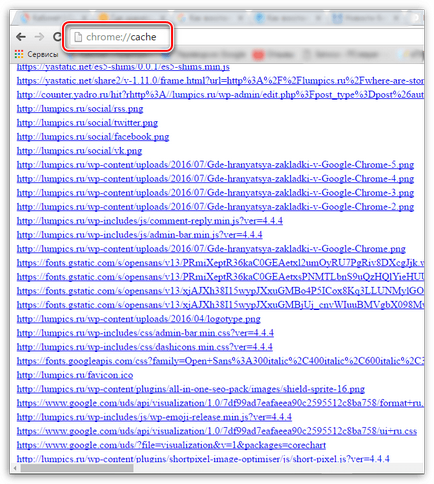Screen dimensions: 434x484
Task: Open the Google-Chrome-5.png cache link
Action: coord(215,165)
